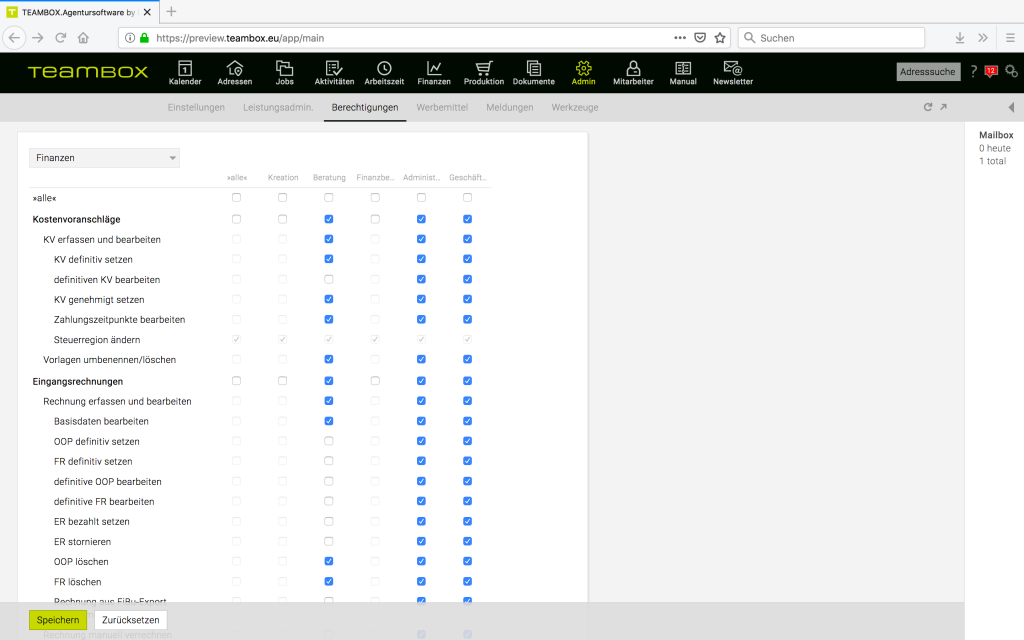Open view in new window arrow icon
Image resolution: width=1024 pixels, height=640 pixels.
coord(943,107)
